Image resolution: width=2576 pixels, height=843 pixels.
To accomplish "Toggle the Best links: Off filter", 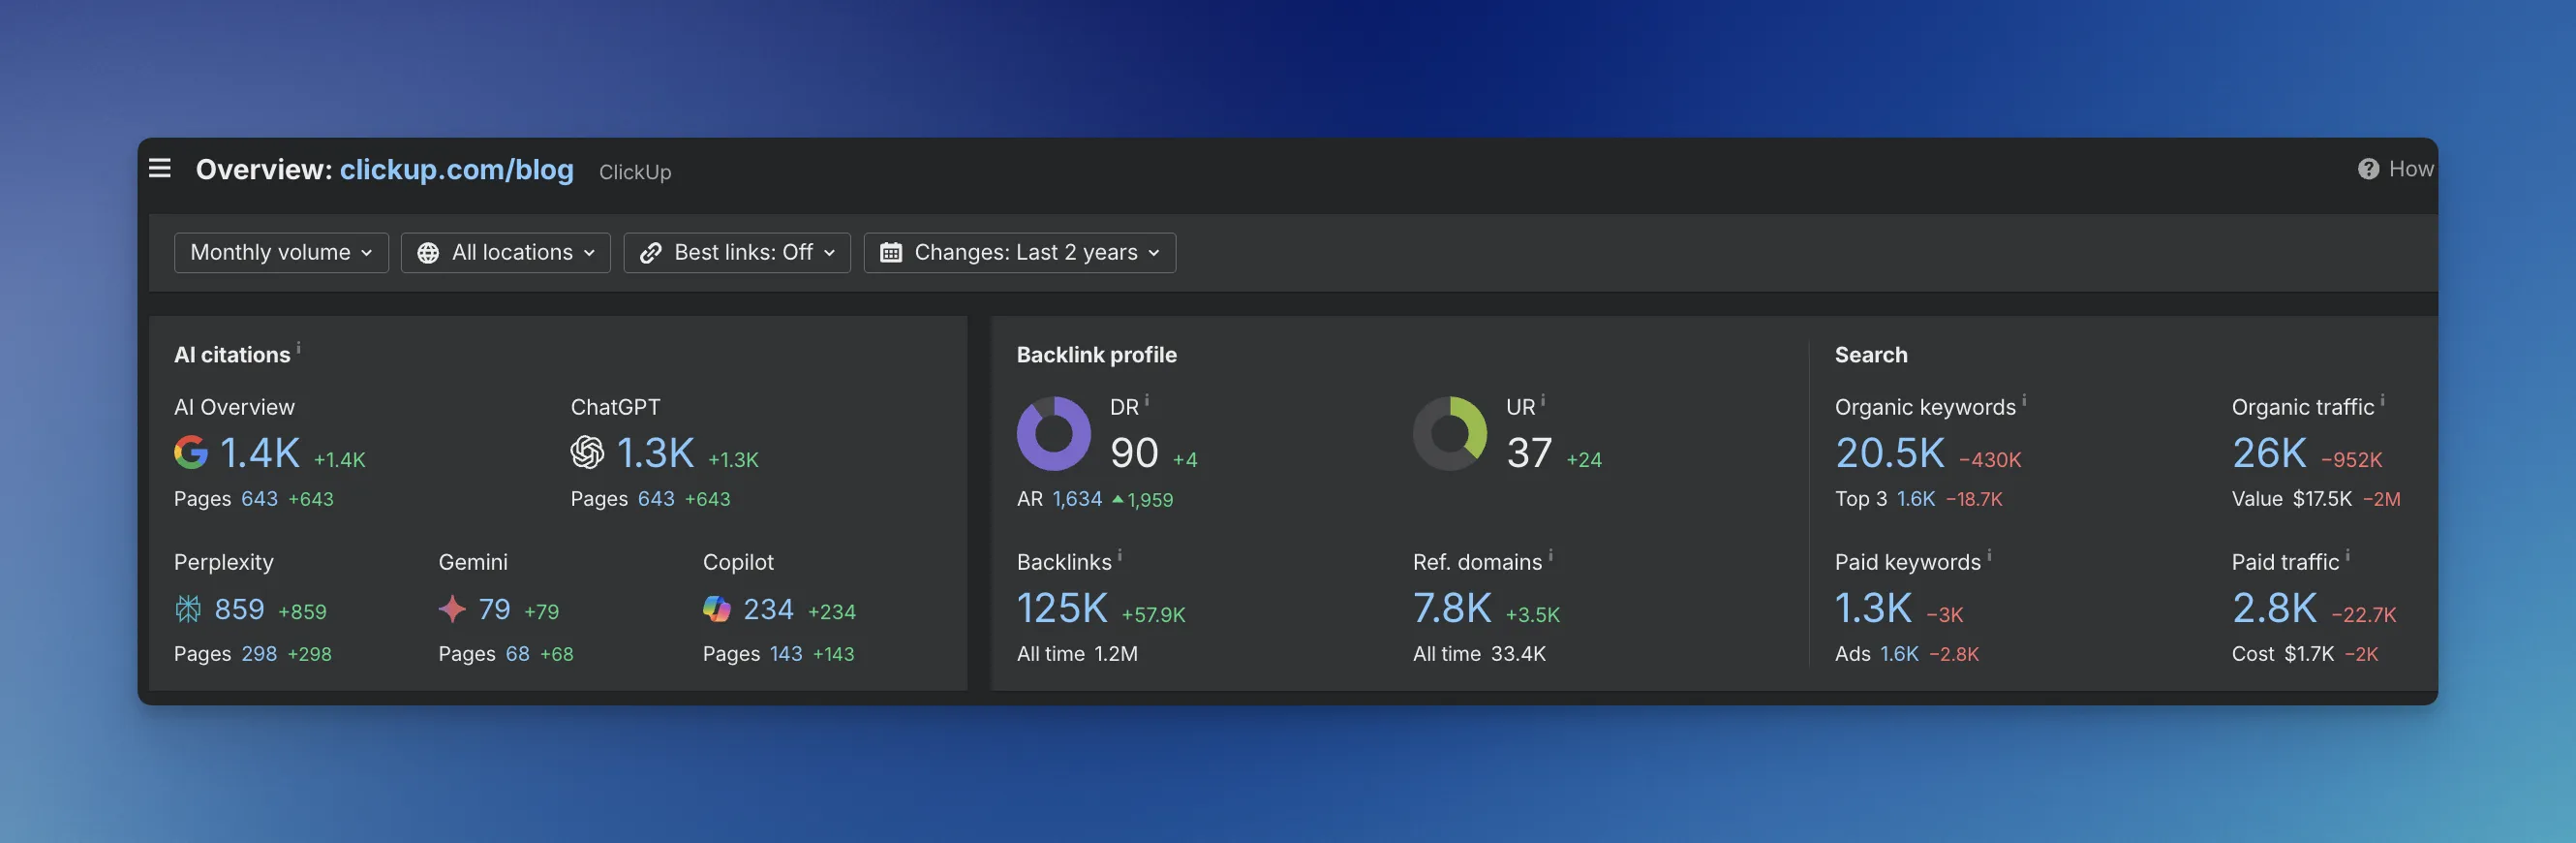I will [736, 252].
